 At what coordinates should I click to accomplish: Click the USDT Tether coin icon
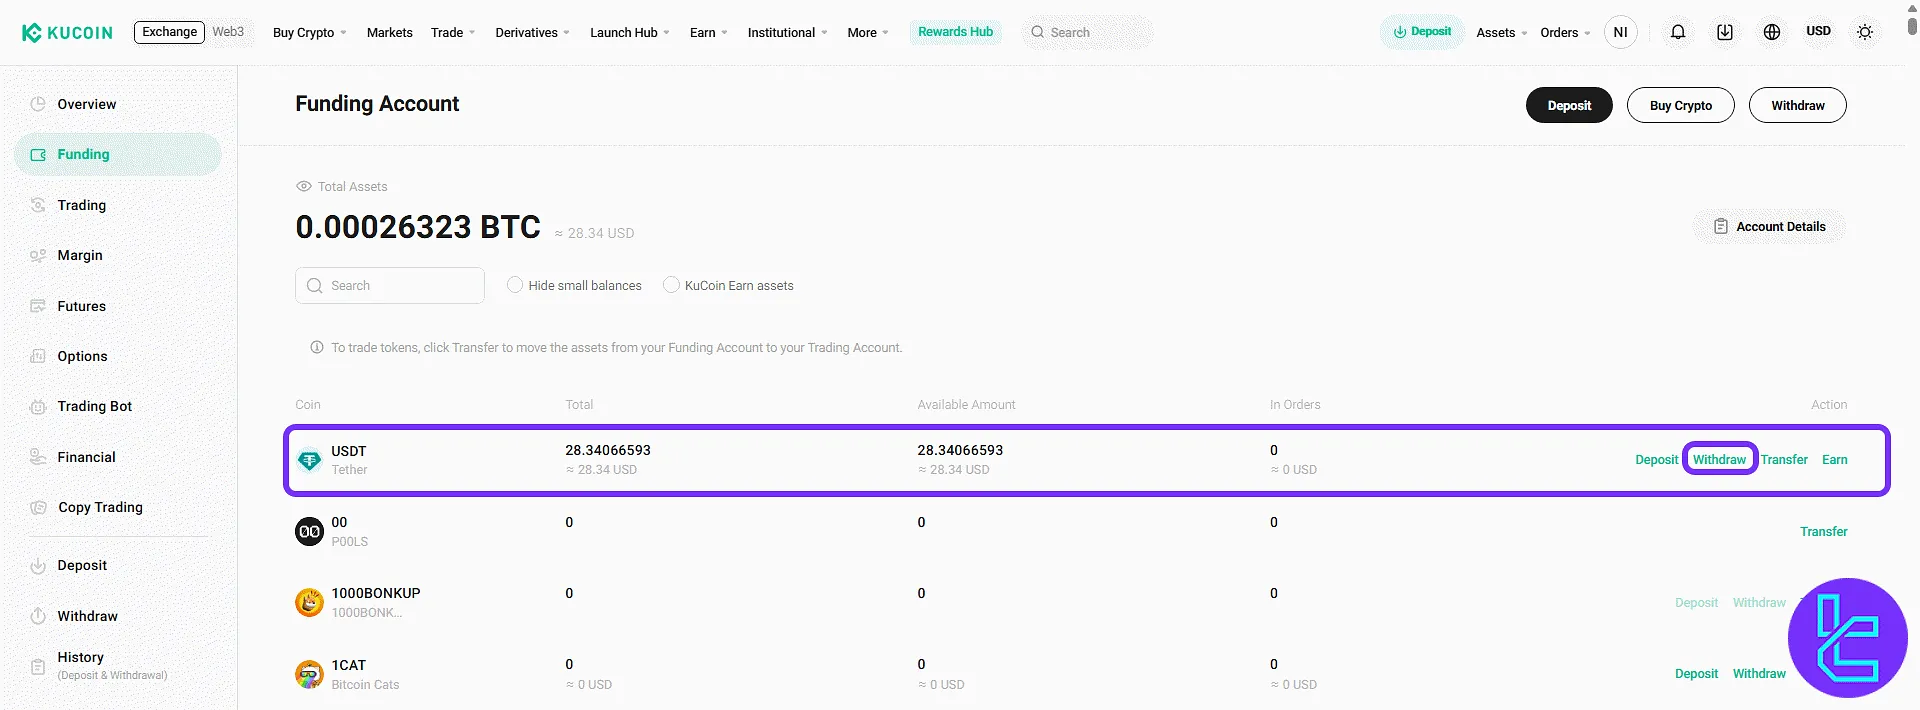[309, 460]
